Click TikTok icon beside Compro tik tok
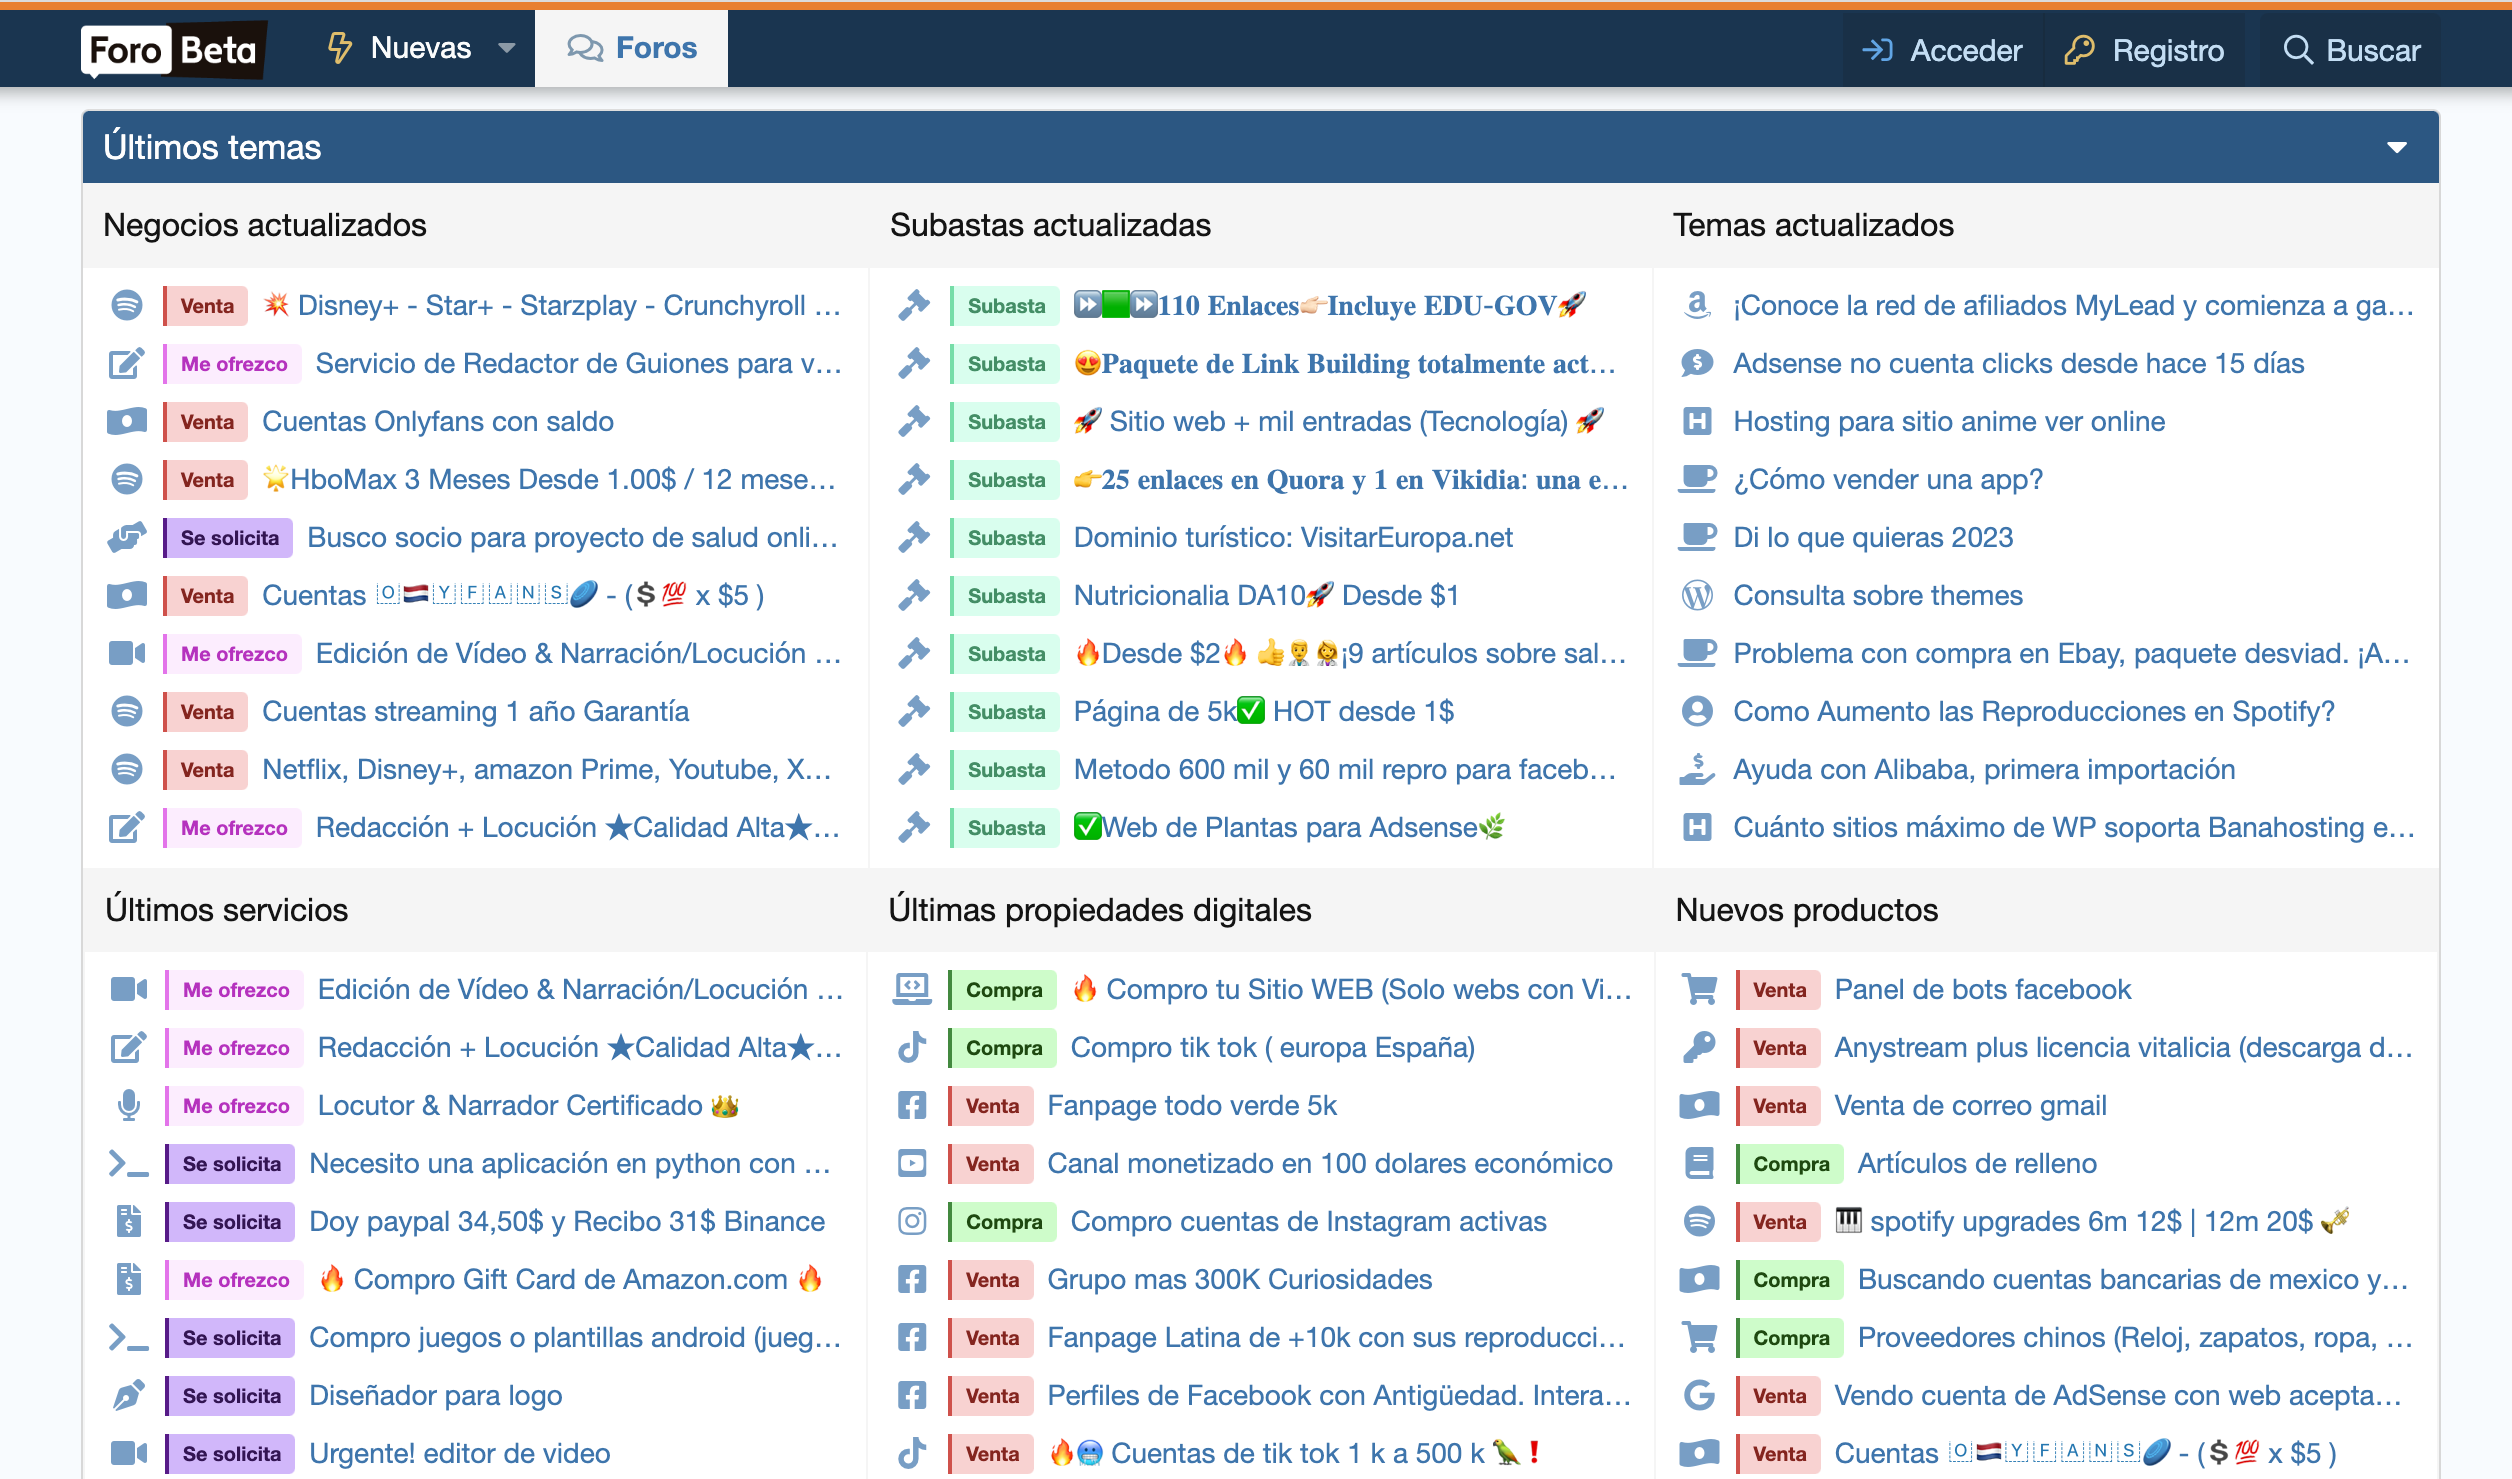Screen dimensions: 2512x1479 click(x=912, y=1047)
